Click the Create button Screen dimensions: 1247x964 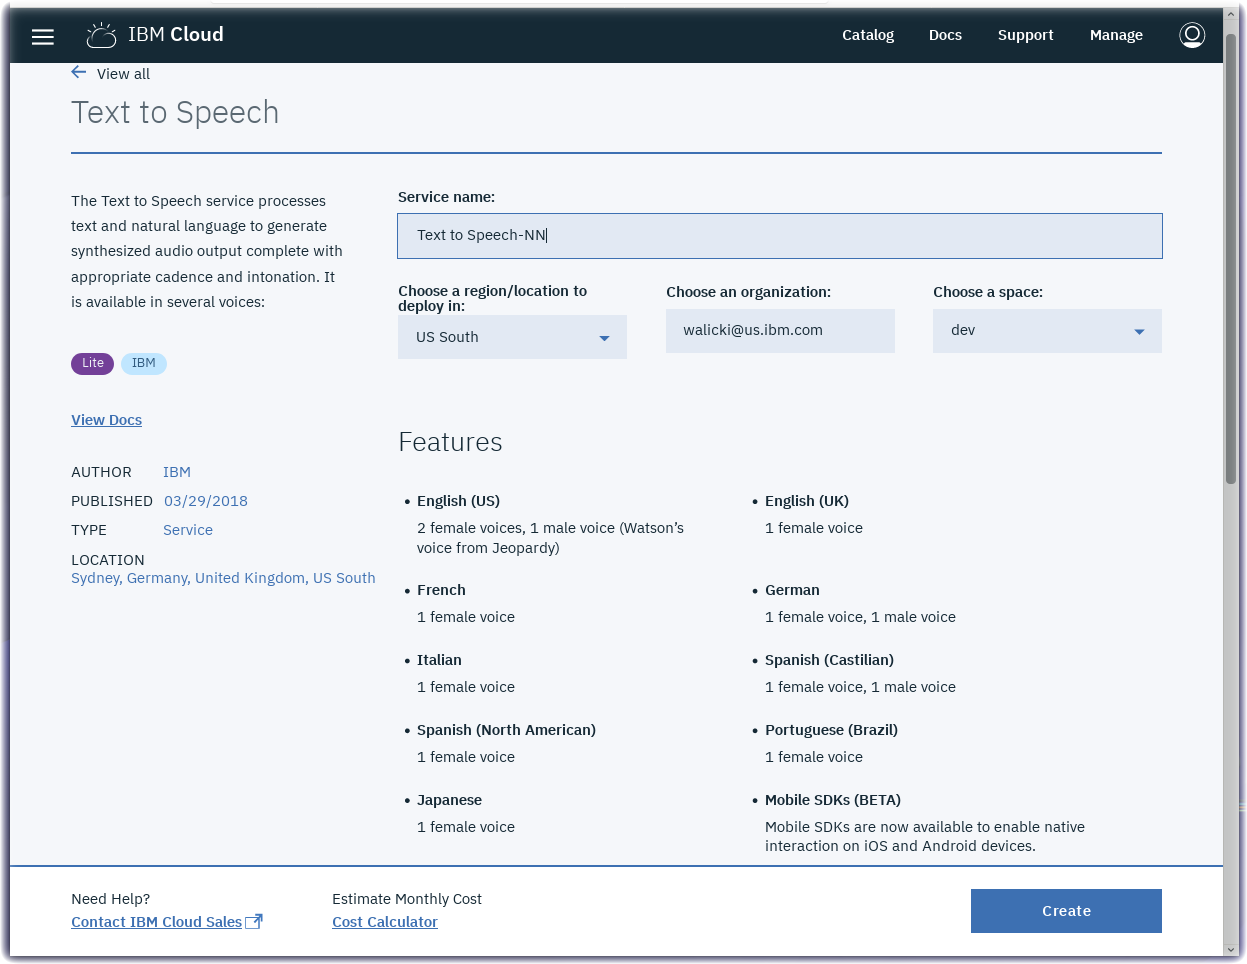coord(1066,911)
